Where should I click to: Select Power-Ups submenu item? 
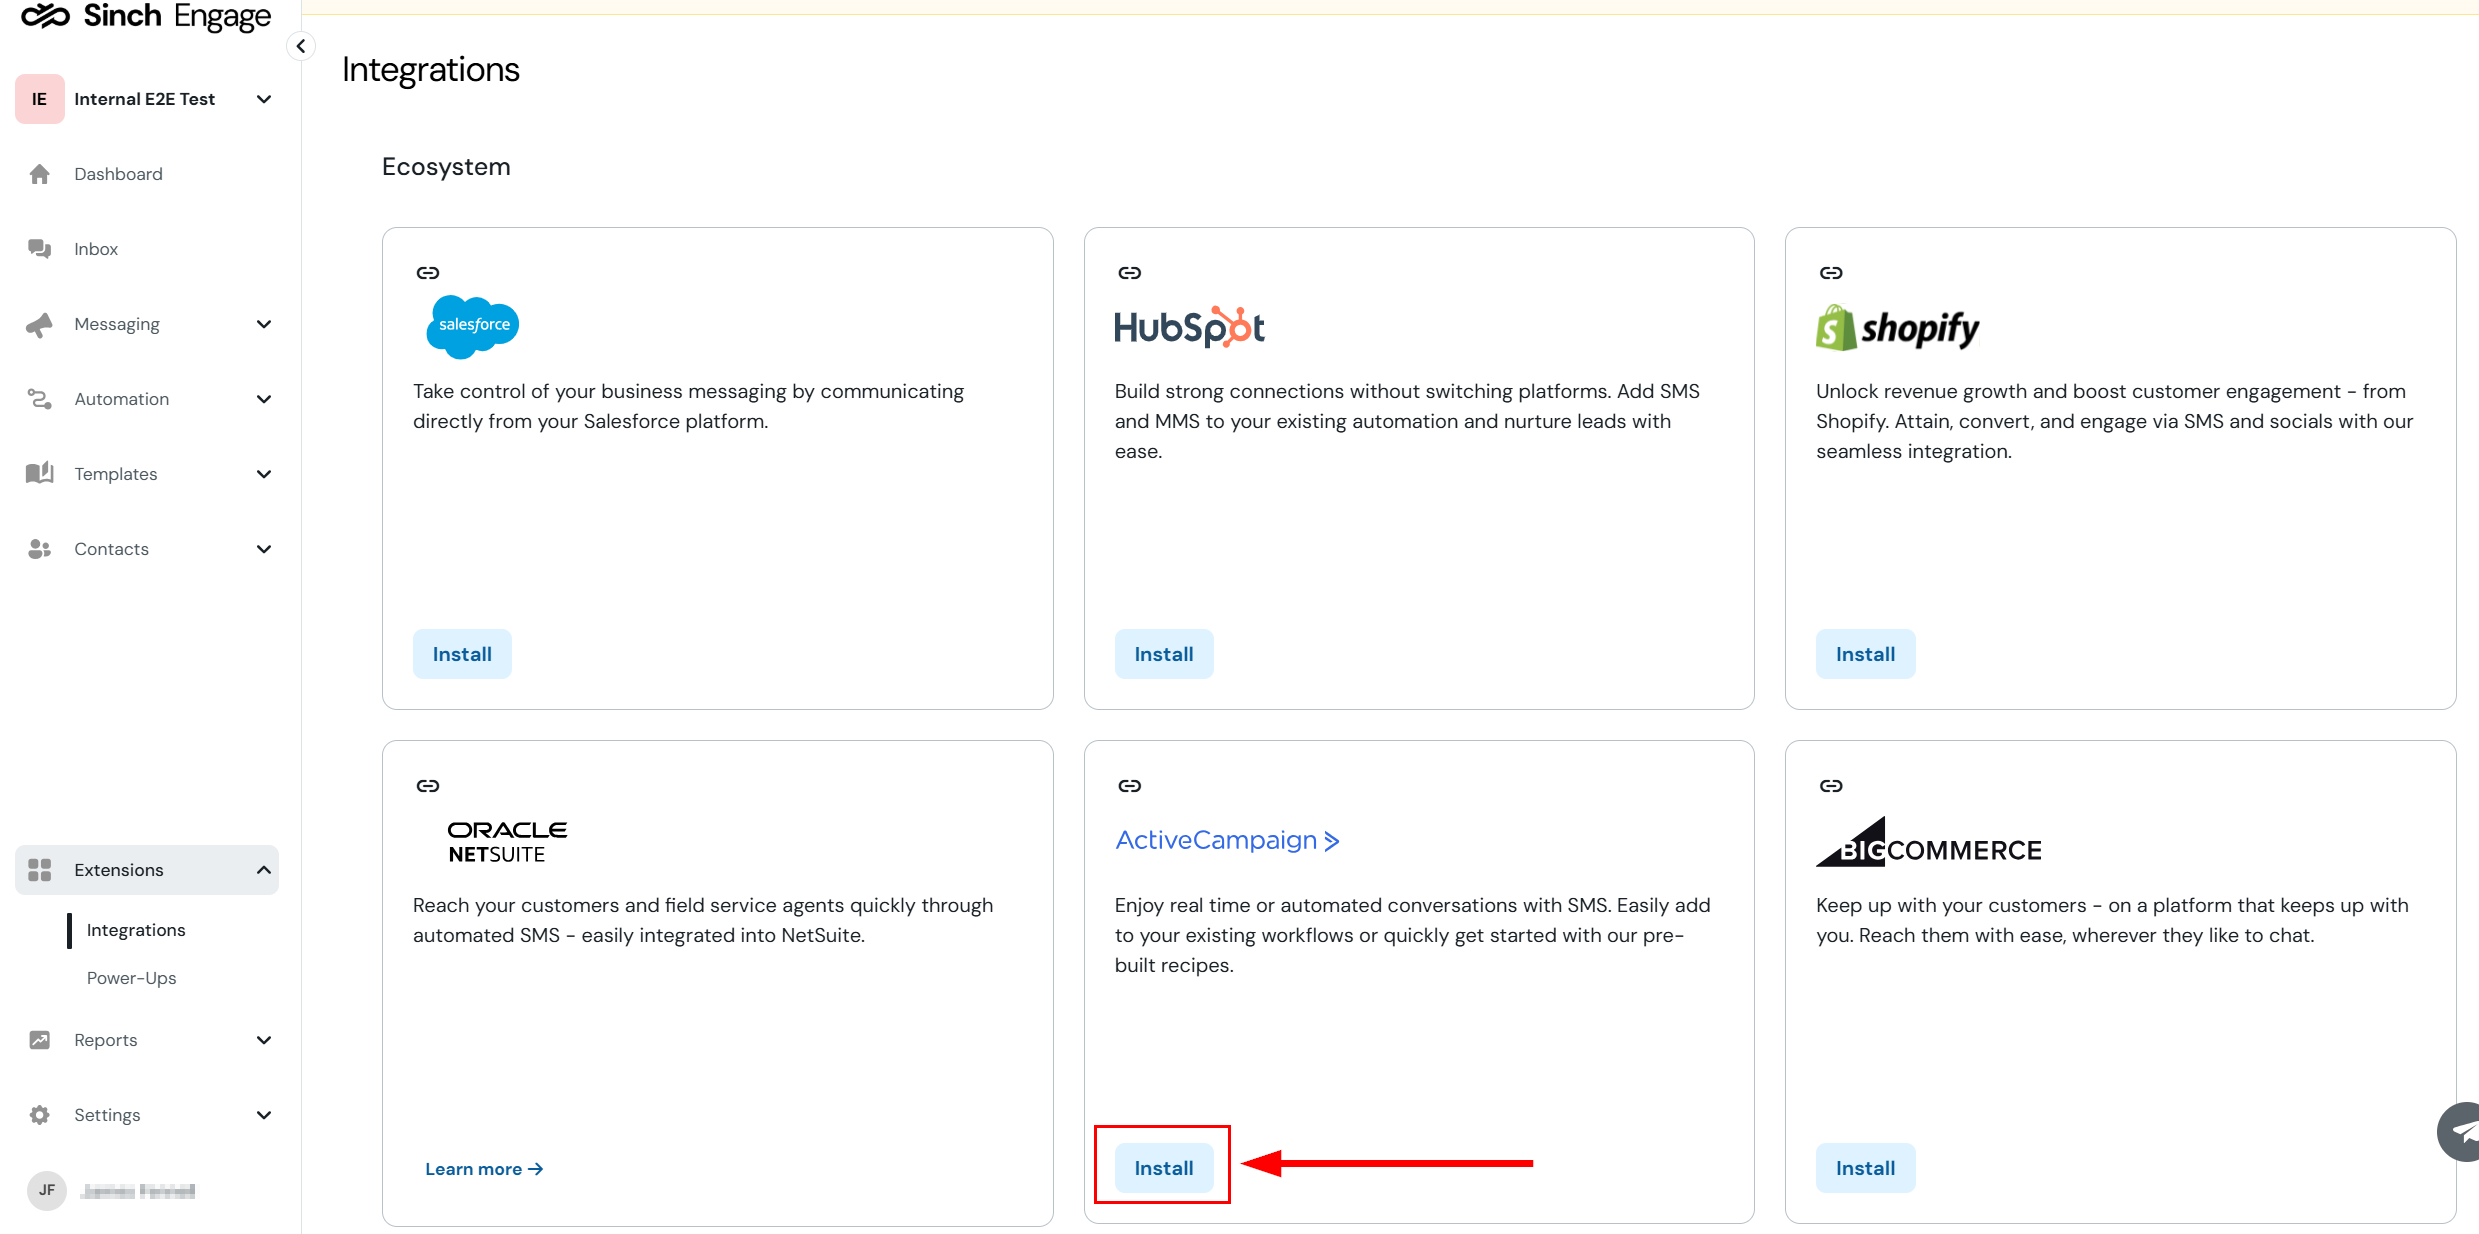coord(131,978)
